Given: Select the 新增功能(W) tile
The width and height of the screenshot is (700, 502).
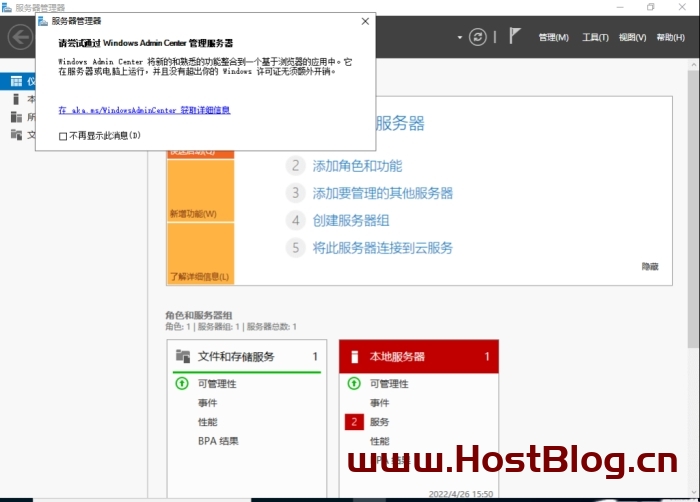Looking at the screenshot, I should click(x=200, y=190).
